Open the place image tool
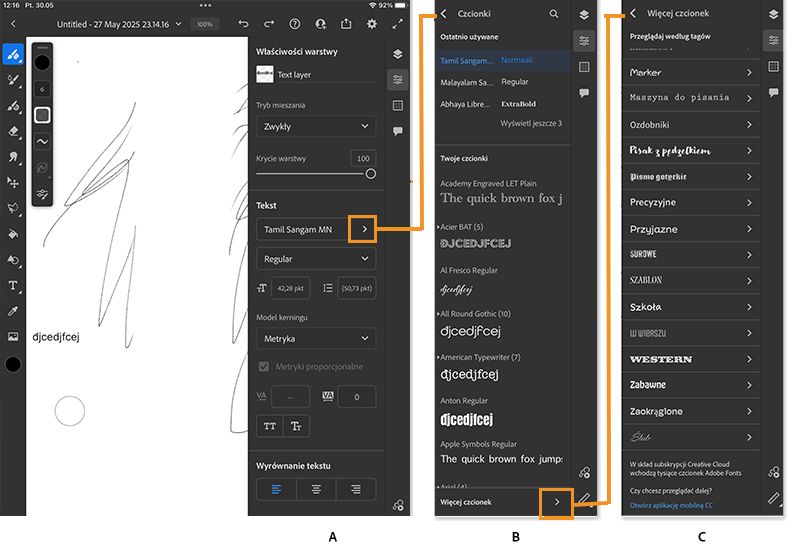 [13, 336]
